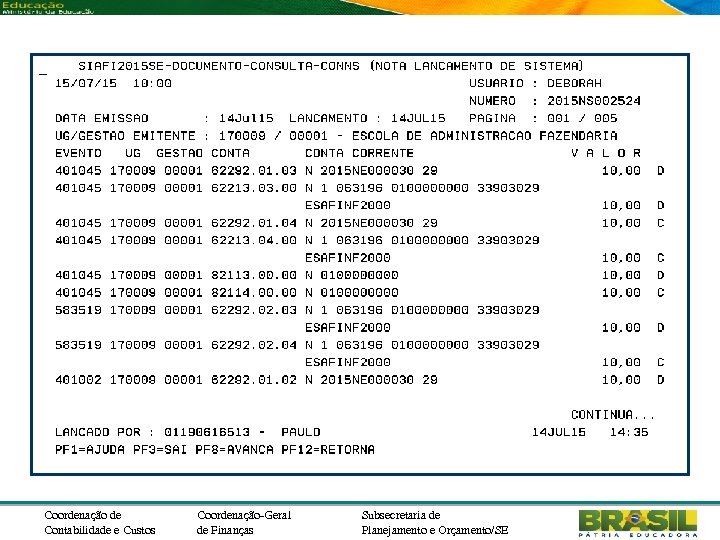Image resolution: width=720 pixels, height=540 pixels.
Task: Click the document number 2015NS002524
Action: (x=594, y=101)
